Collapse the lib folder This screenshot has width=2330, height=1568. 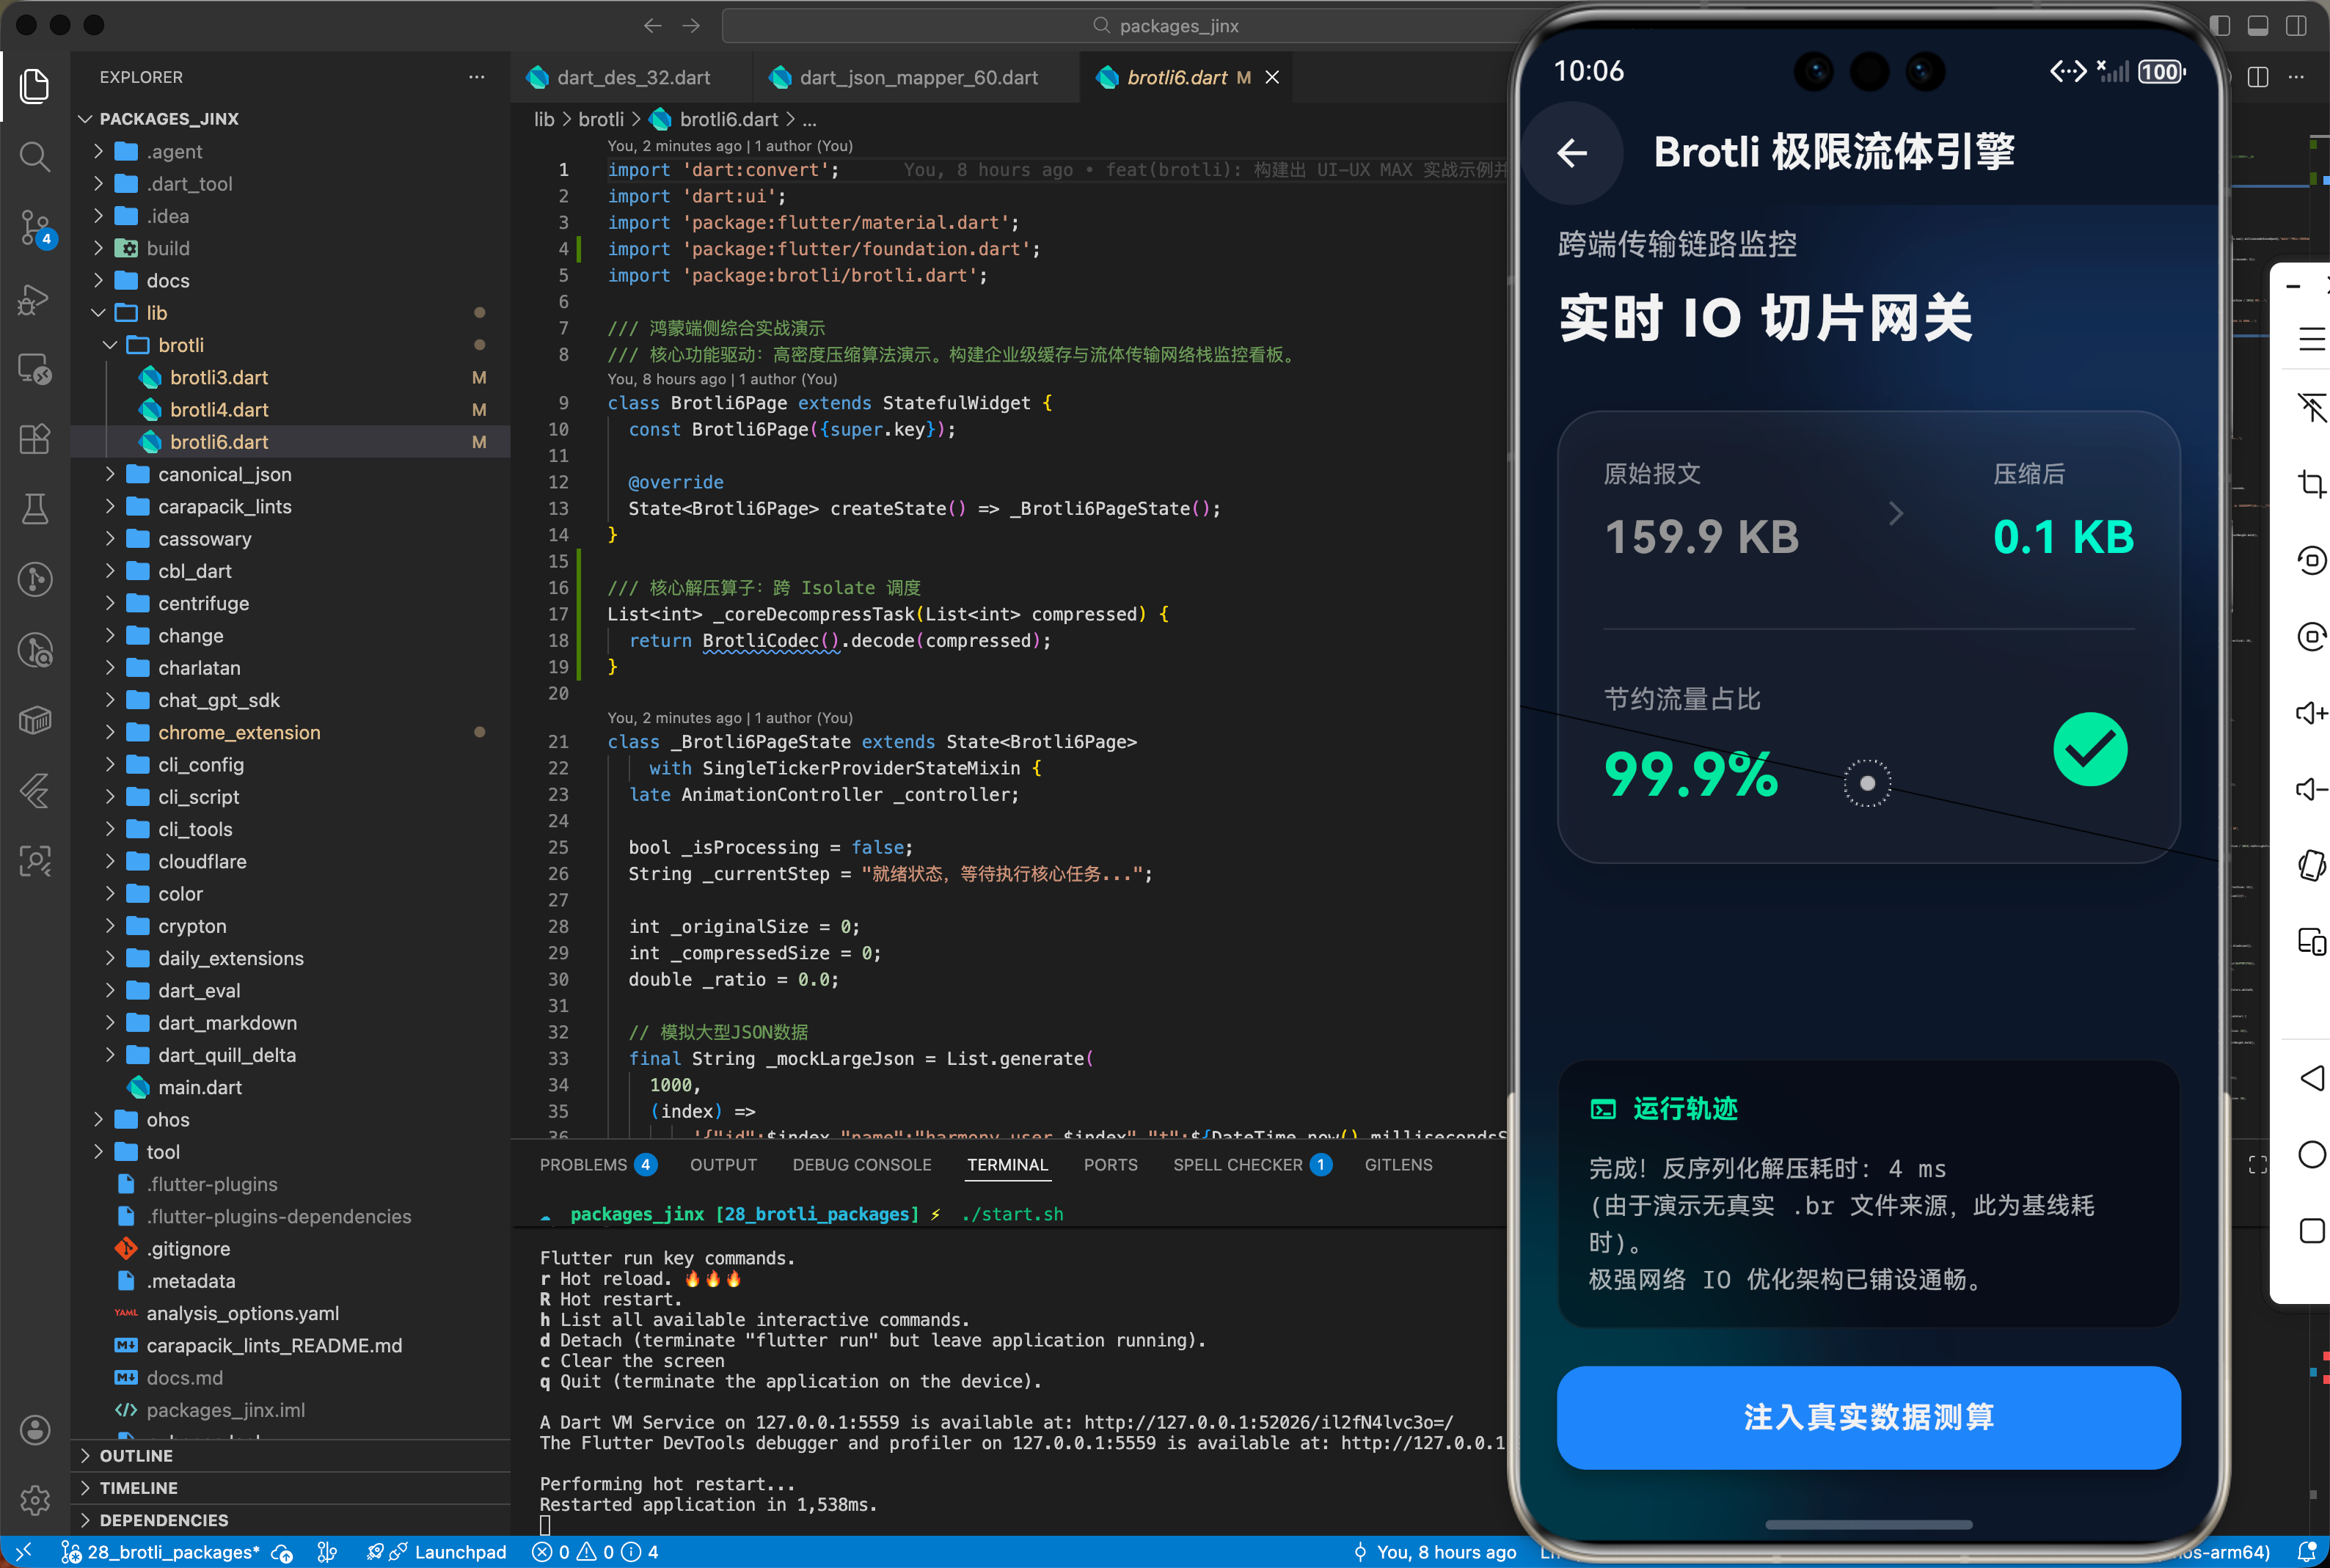pos(290,313)
